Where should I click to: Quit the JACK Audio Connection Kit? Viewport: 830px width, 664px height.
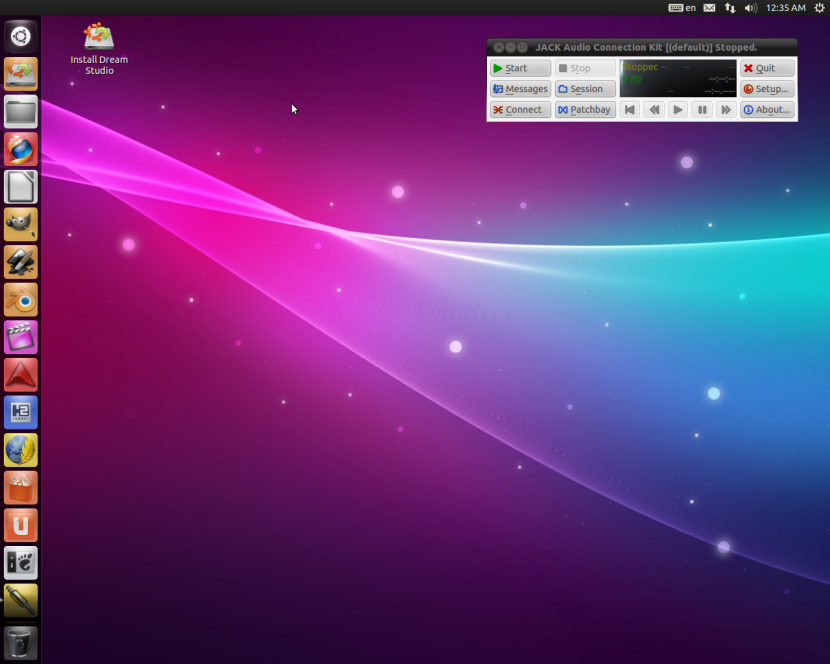pos(767,68)
